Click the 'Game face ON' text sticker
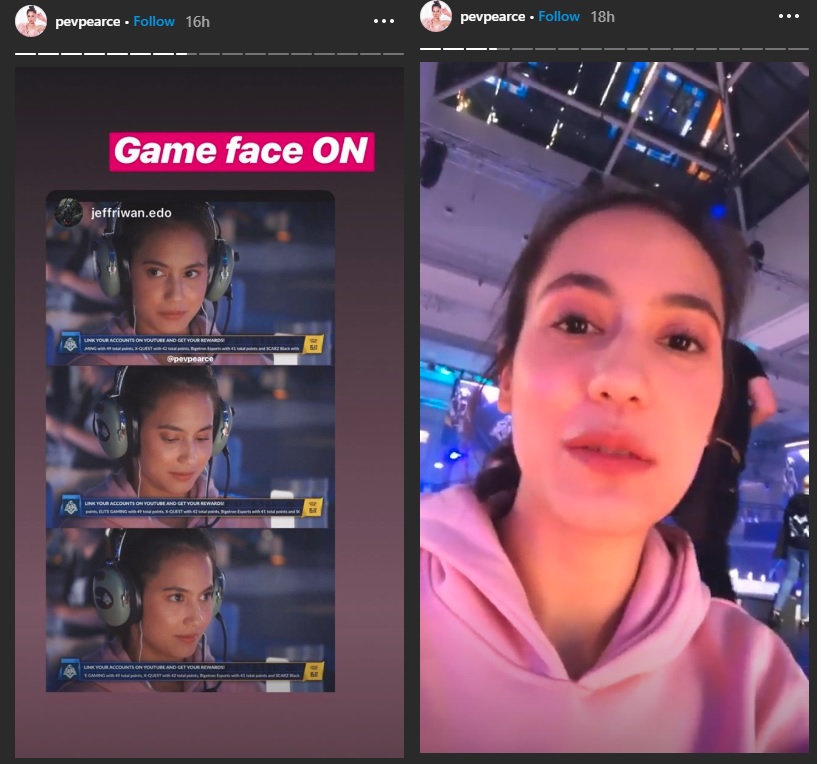 click(242, 152)
